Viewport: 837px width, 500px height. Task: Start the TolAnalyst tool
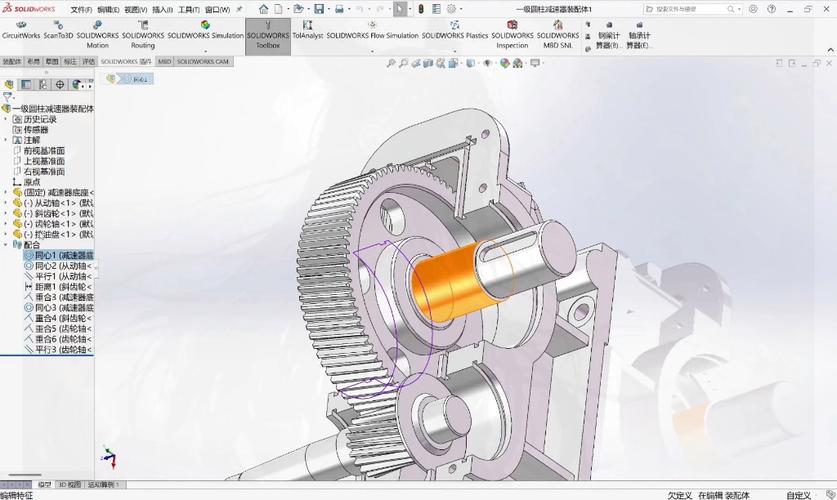[x=307, y=30]
